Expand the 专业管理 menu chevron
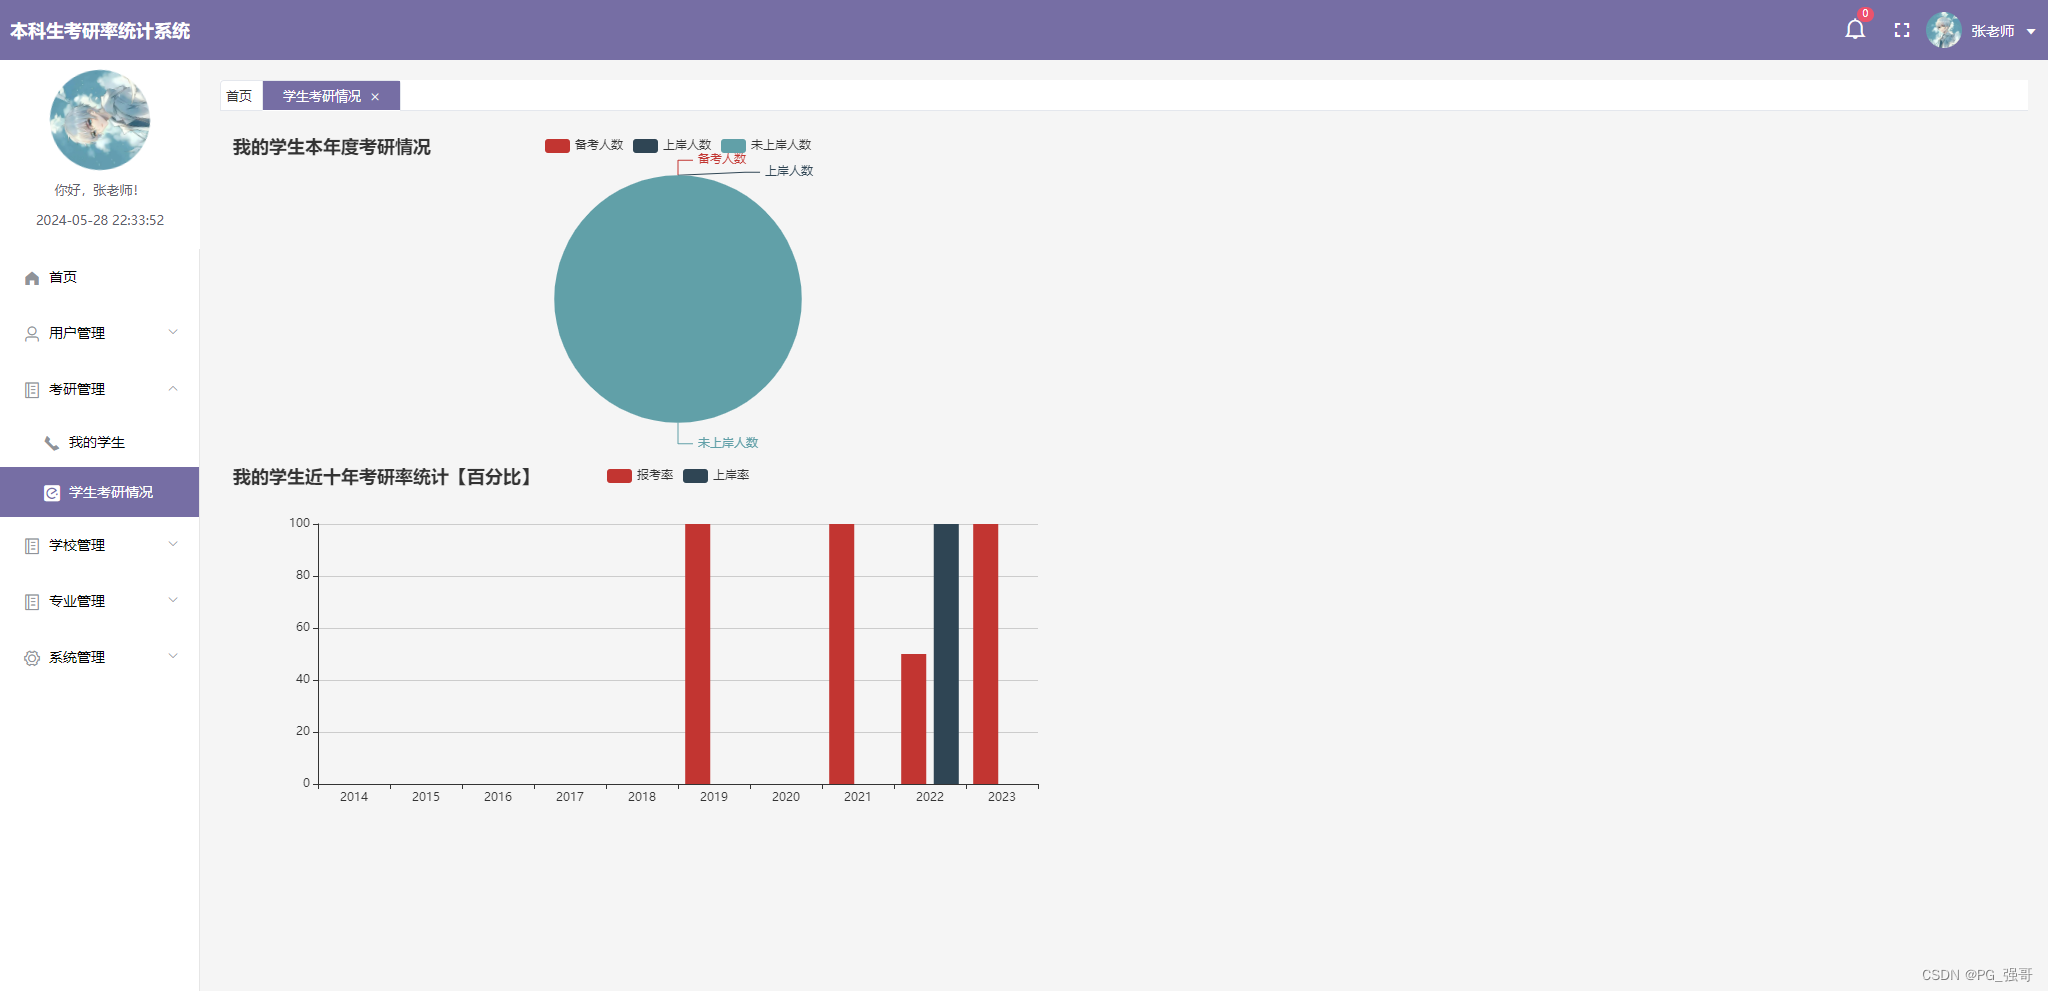The image size is (2048, 991). tap(173, 600)
